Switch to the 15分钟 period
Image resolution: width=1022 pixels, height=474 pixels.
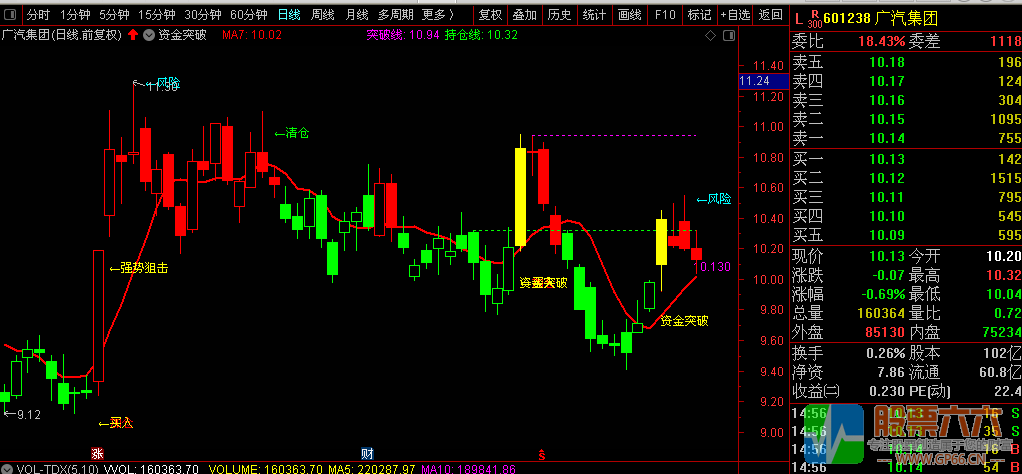click(157, 14)
